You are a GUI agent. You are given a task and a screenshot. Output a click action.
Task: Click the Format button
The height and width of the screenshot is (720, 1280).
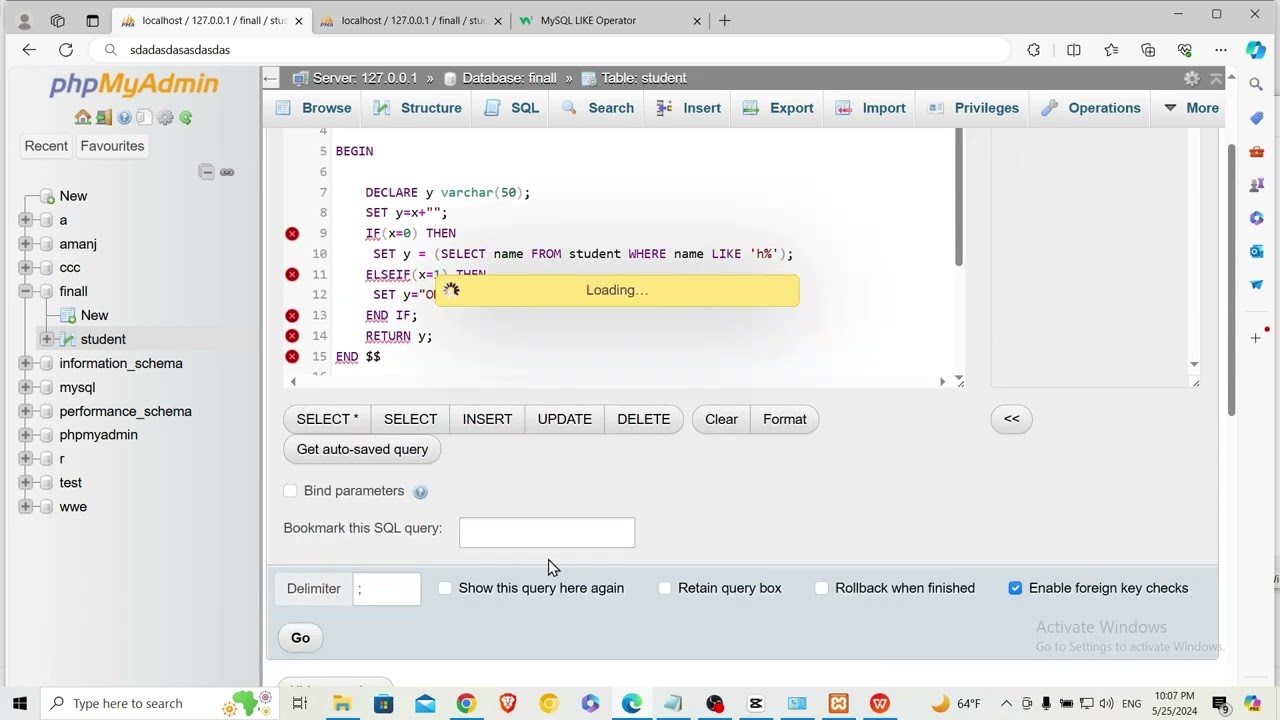(785, 419)
